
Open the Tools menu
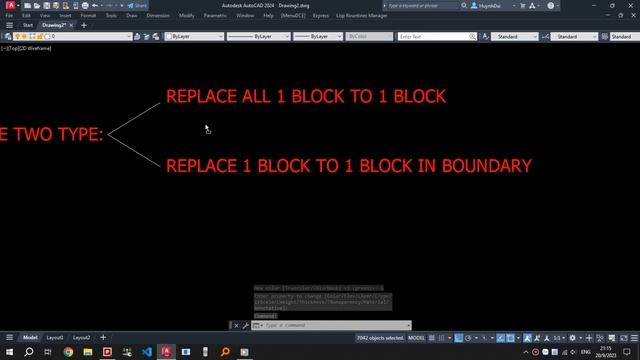(x=111, y=16)
